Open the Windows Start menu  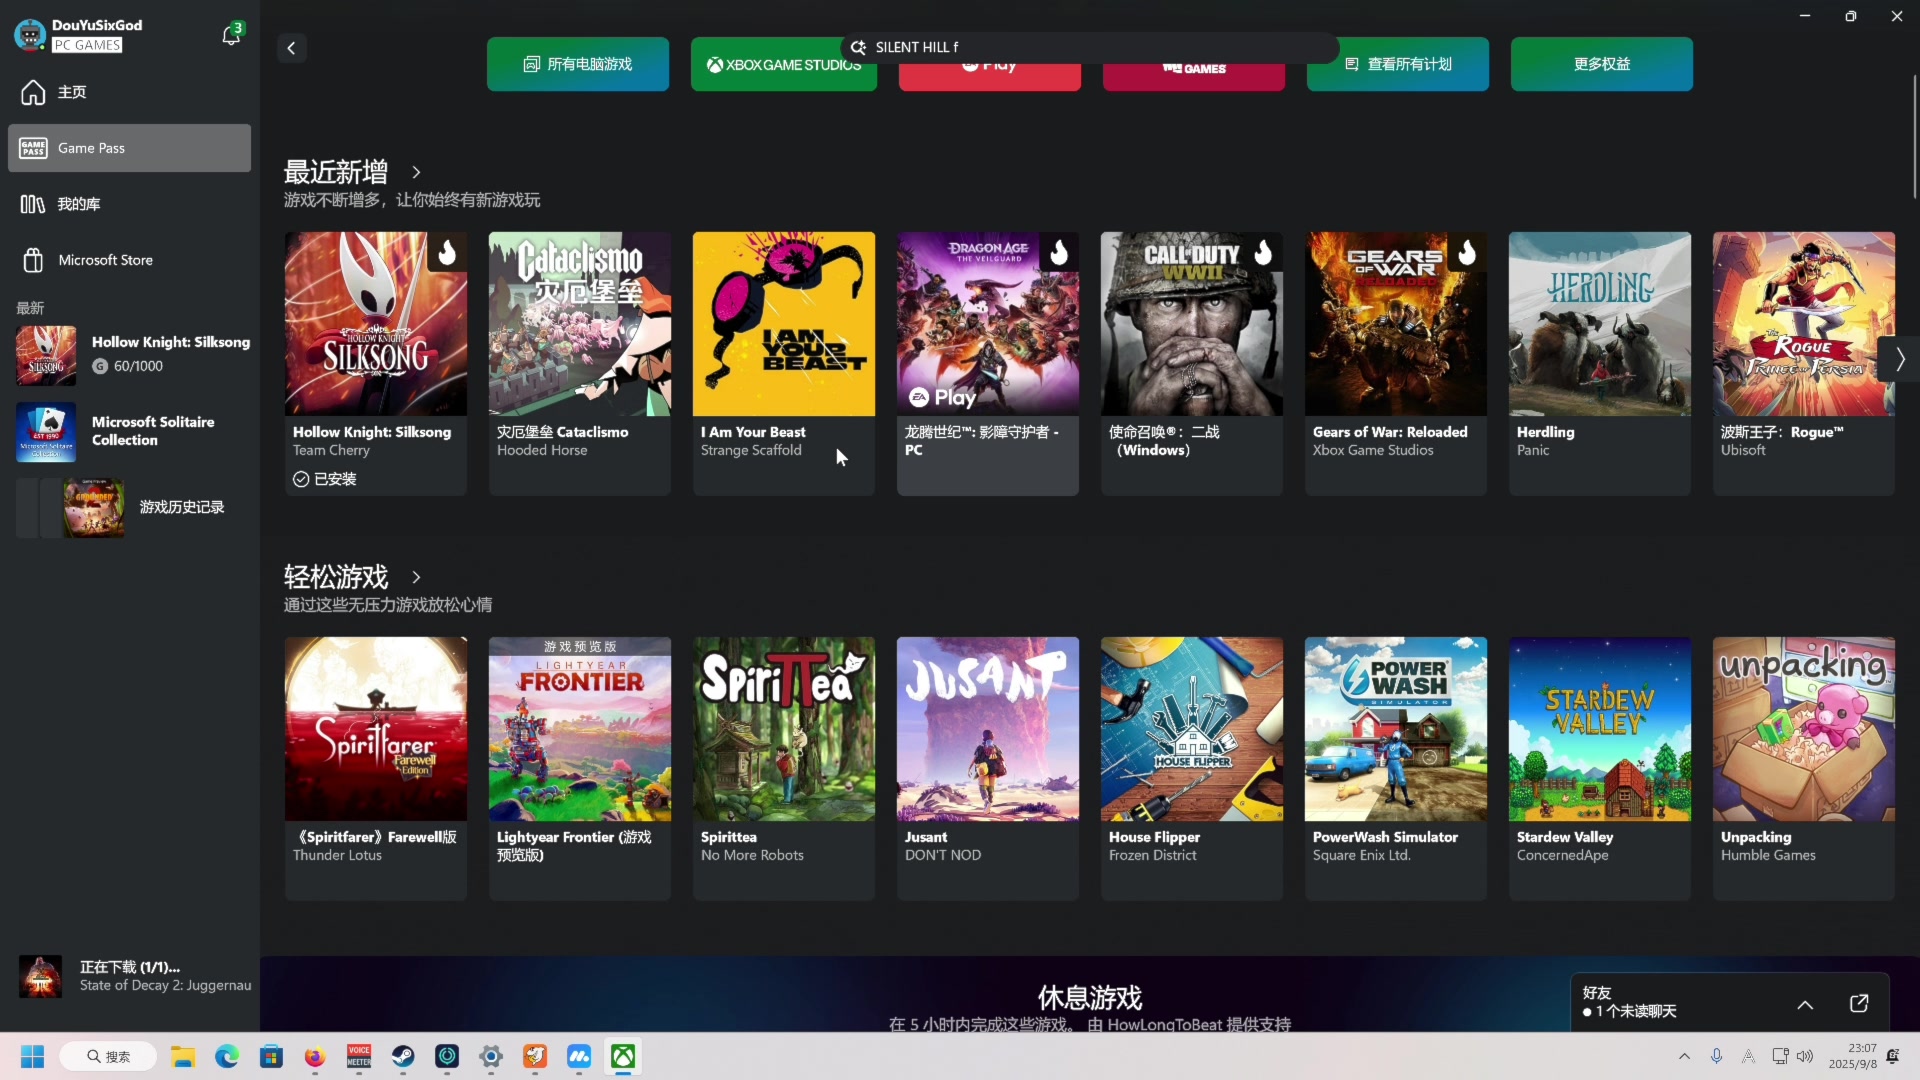32,1056
